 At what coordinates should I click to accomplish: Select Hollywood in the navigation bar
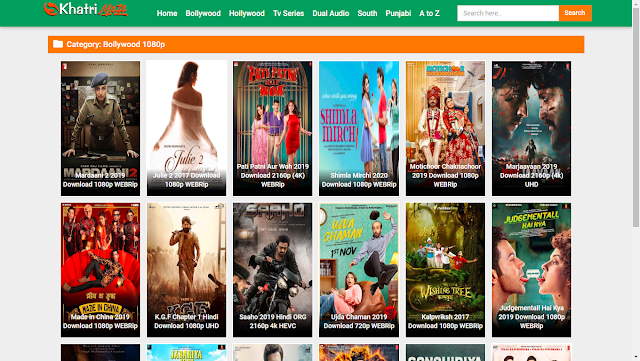(247, 13)
